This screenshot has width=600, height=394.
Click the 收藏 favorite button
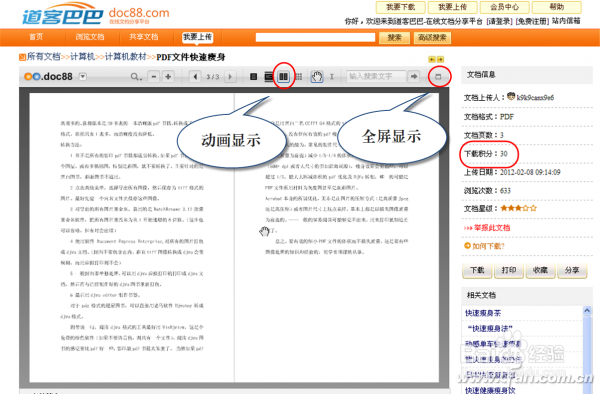click(540, 270)
